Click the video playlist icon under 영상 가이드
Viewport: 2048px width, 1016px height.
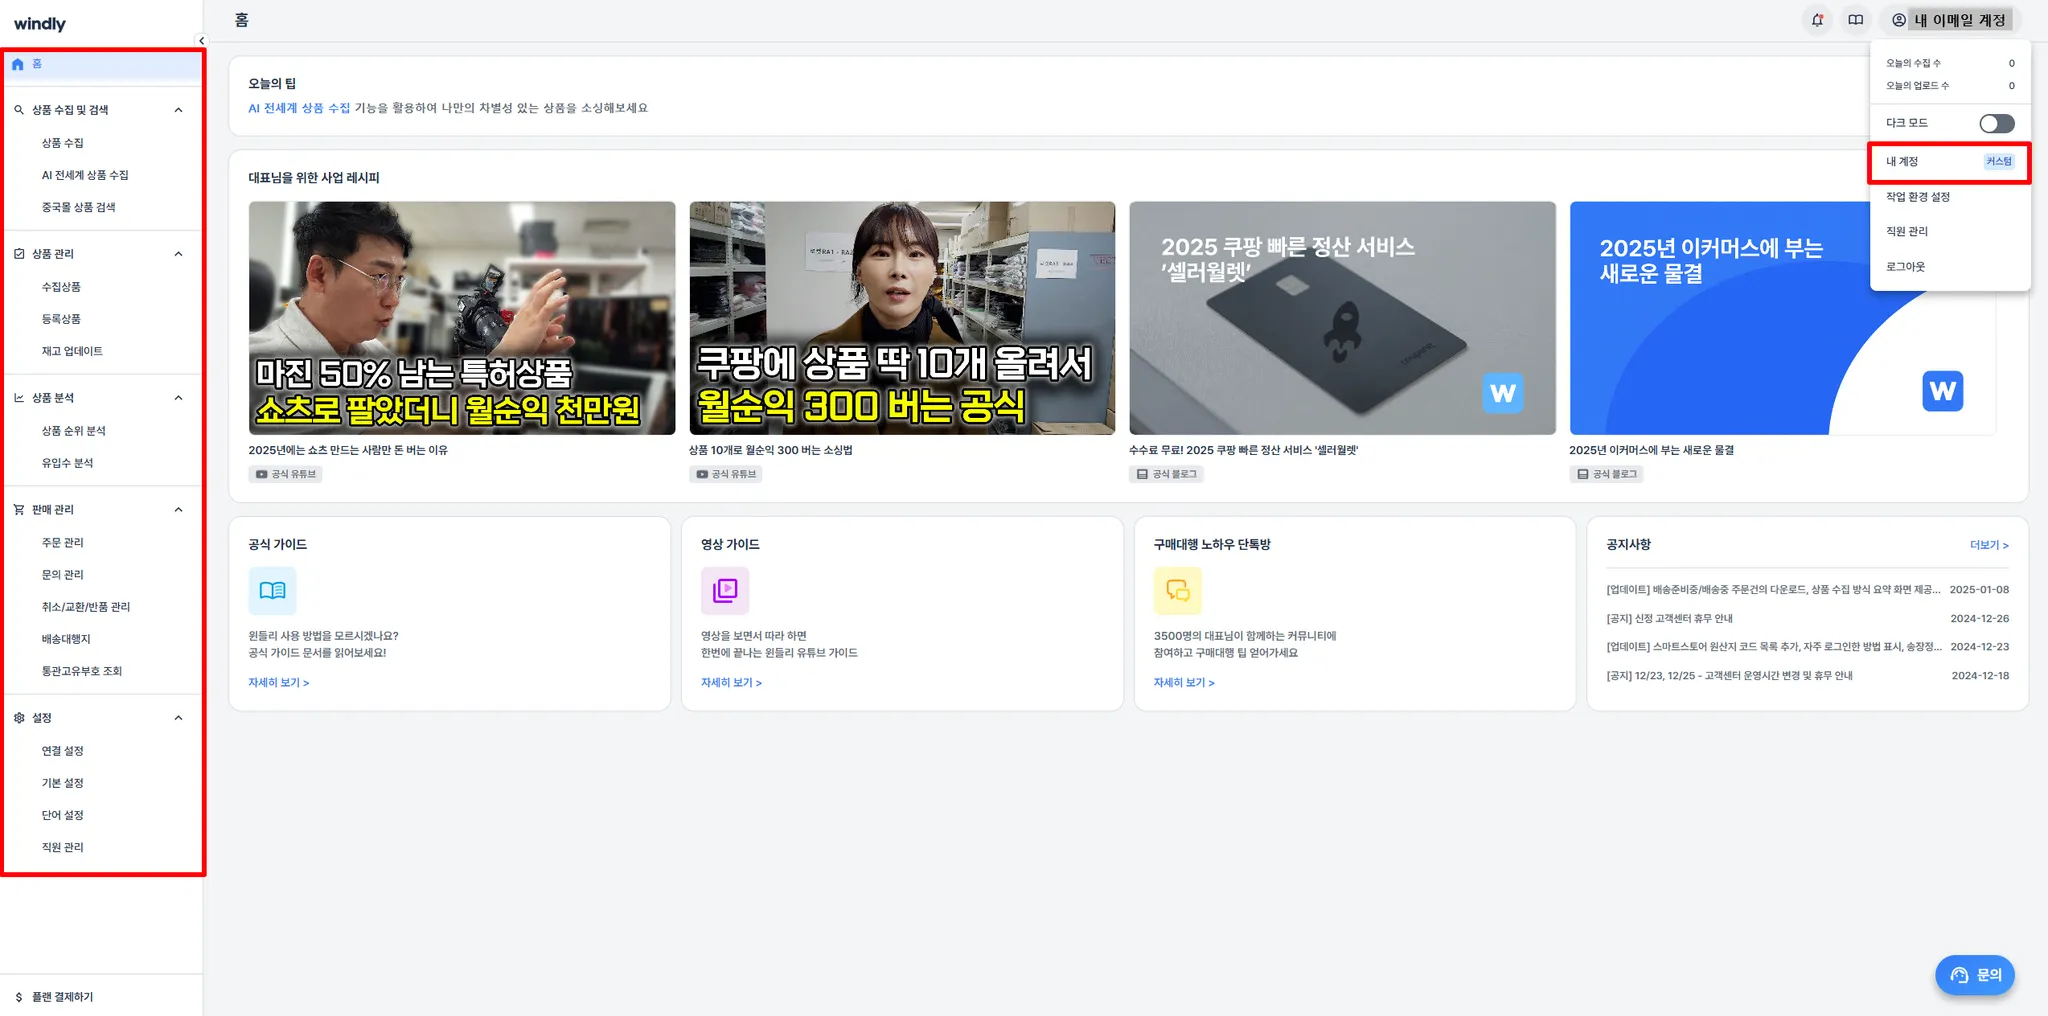pos(725,590)
